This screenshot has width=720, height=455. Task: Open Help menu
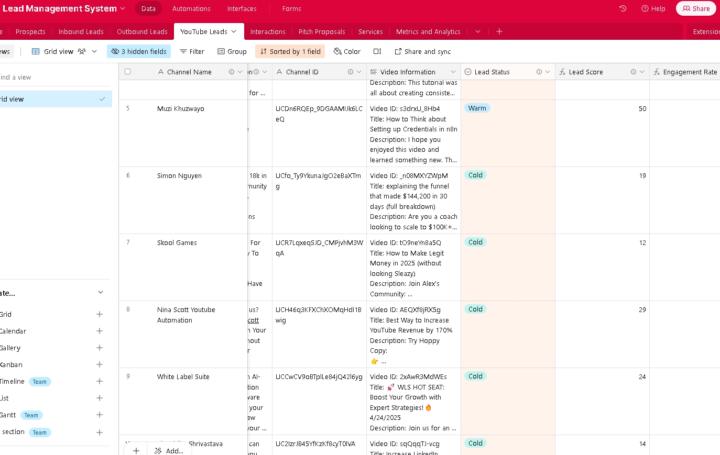(653, 8)
